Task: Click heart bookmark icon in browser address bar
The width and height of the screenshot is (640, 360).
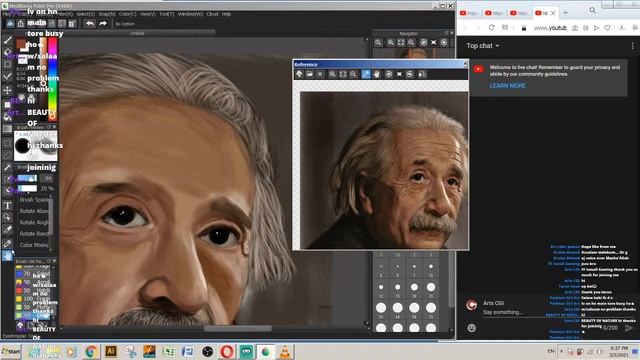Action: coord(607,28)
